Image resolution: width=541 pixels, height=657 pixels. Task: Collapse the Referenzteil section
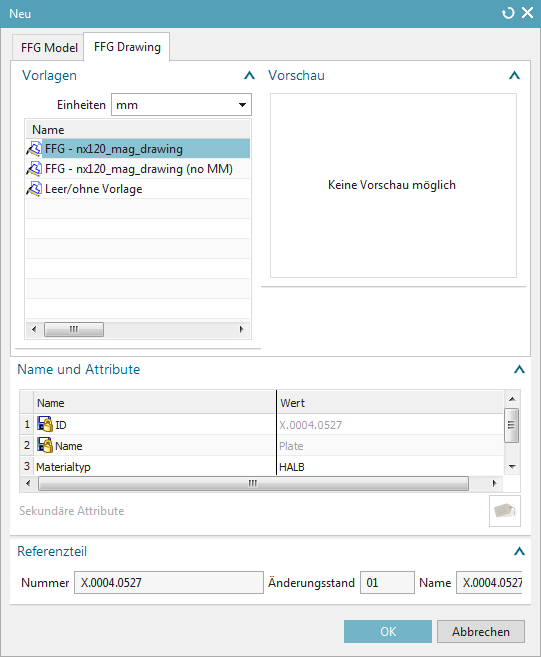point(519,551)
